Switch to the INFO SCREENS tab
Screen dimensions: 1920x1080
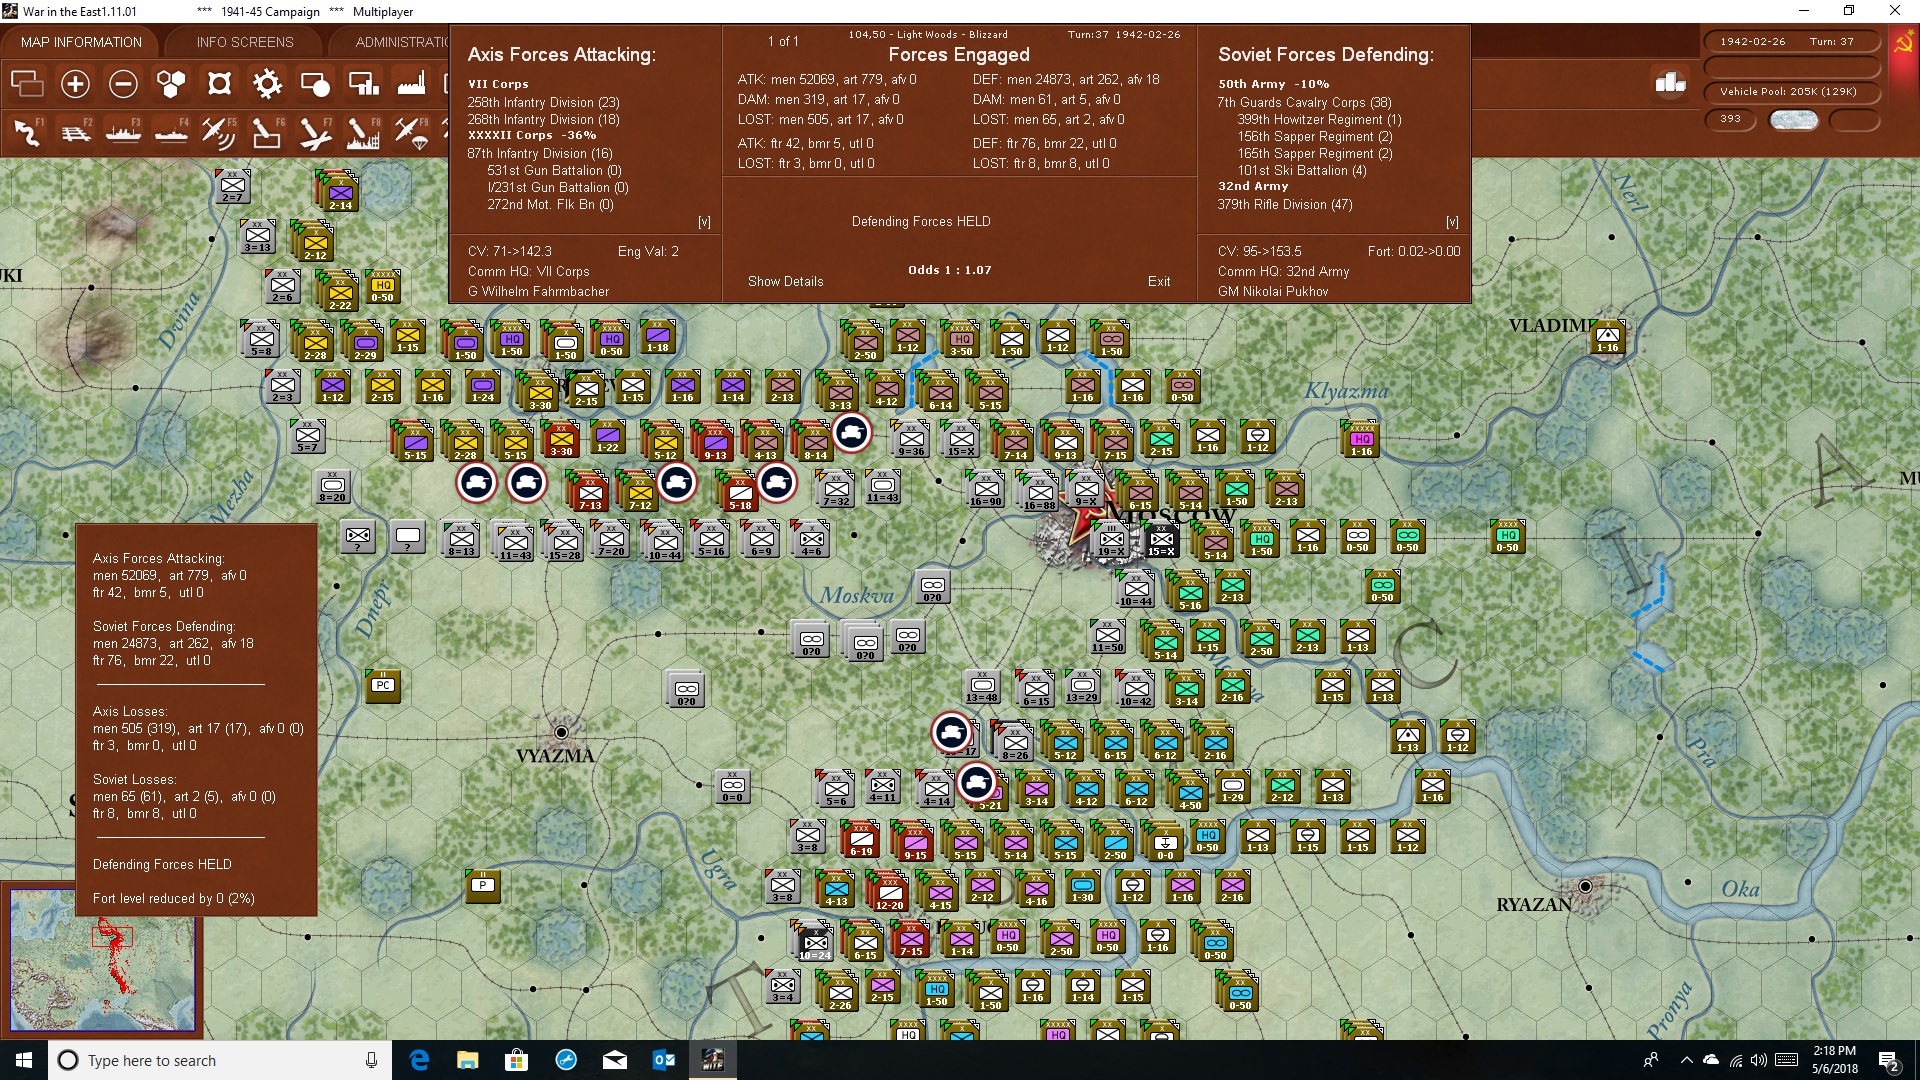coord(245,42)
